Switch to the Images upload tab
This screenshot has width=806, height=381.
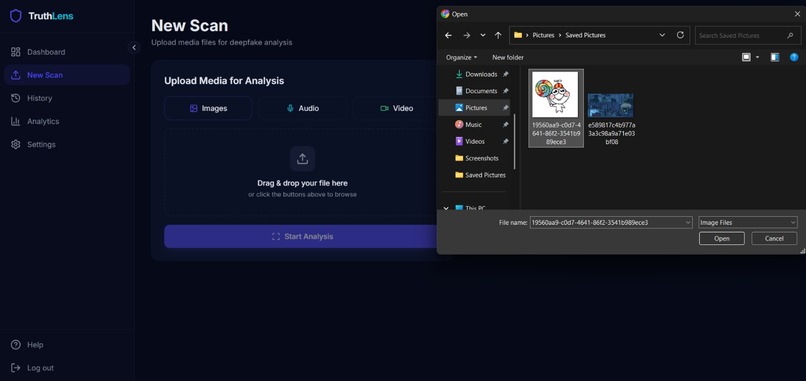pos(208,108)
